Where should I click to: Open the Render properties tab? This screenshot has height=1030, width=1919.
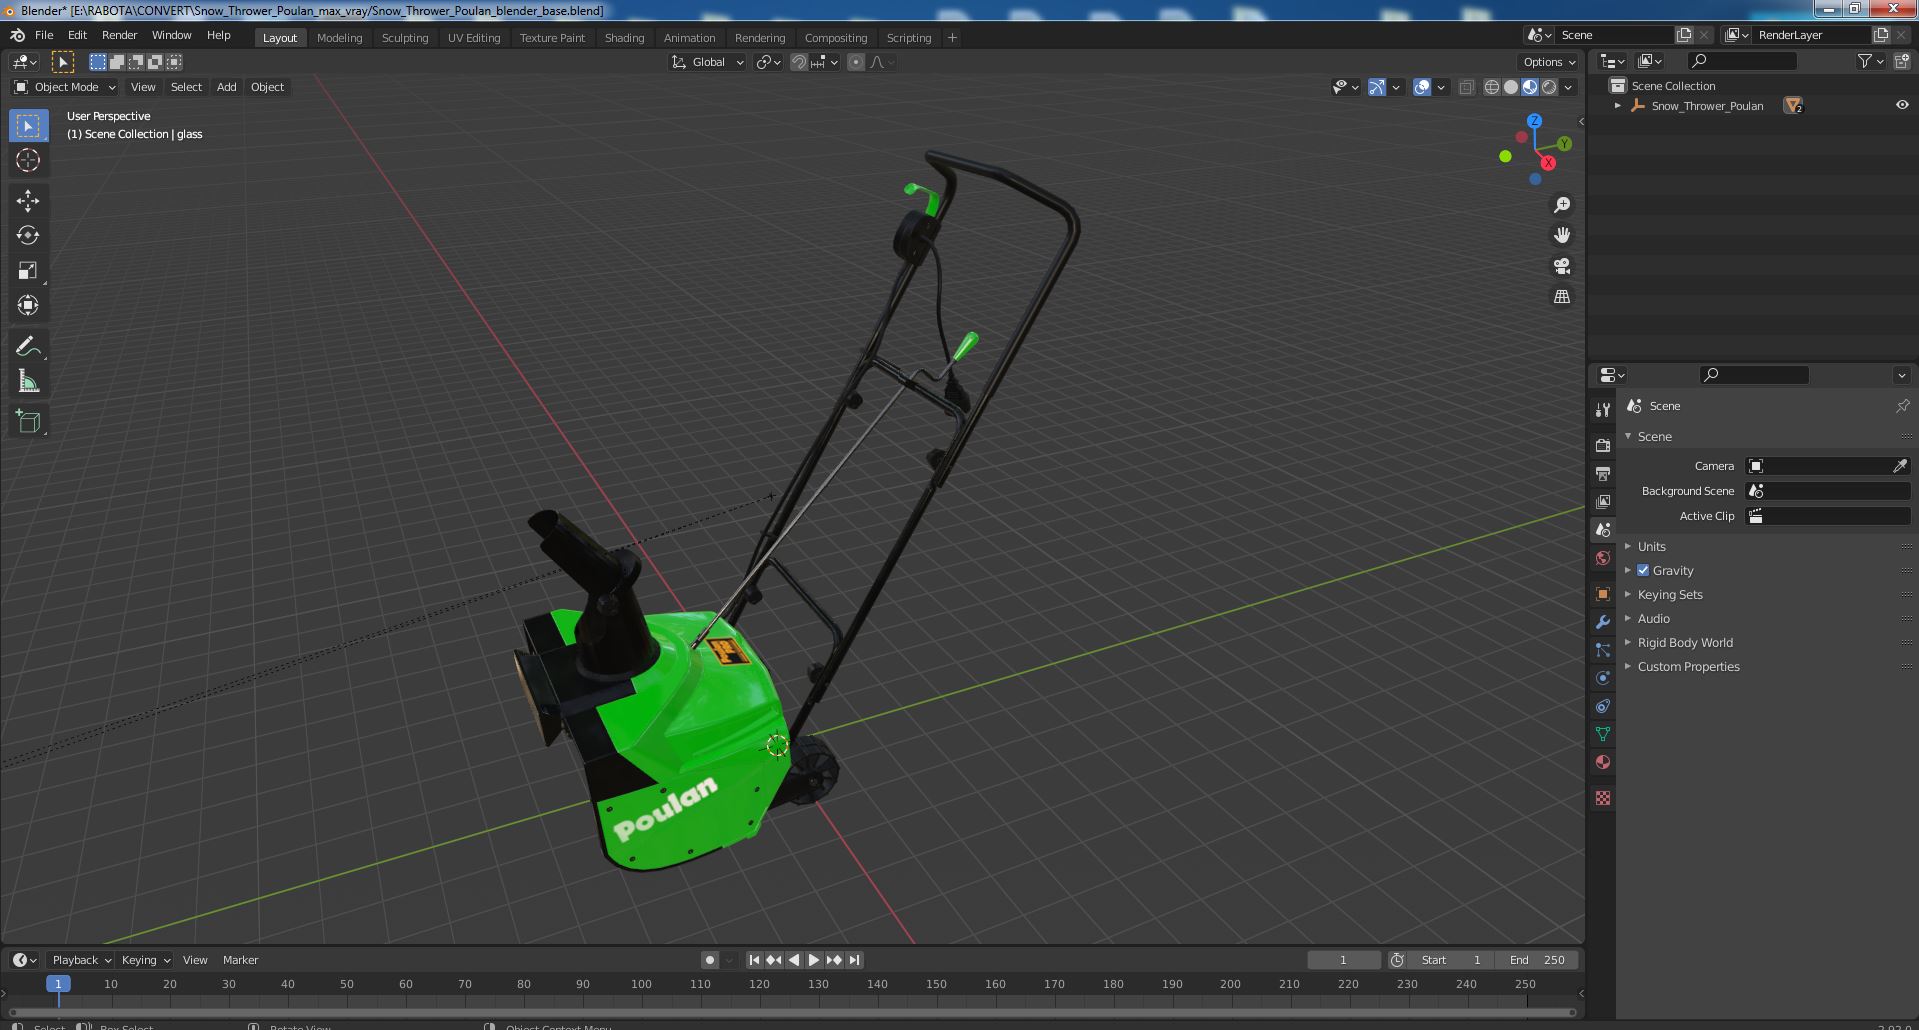click(1603, 445)
